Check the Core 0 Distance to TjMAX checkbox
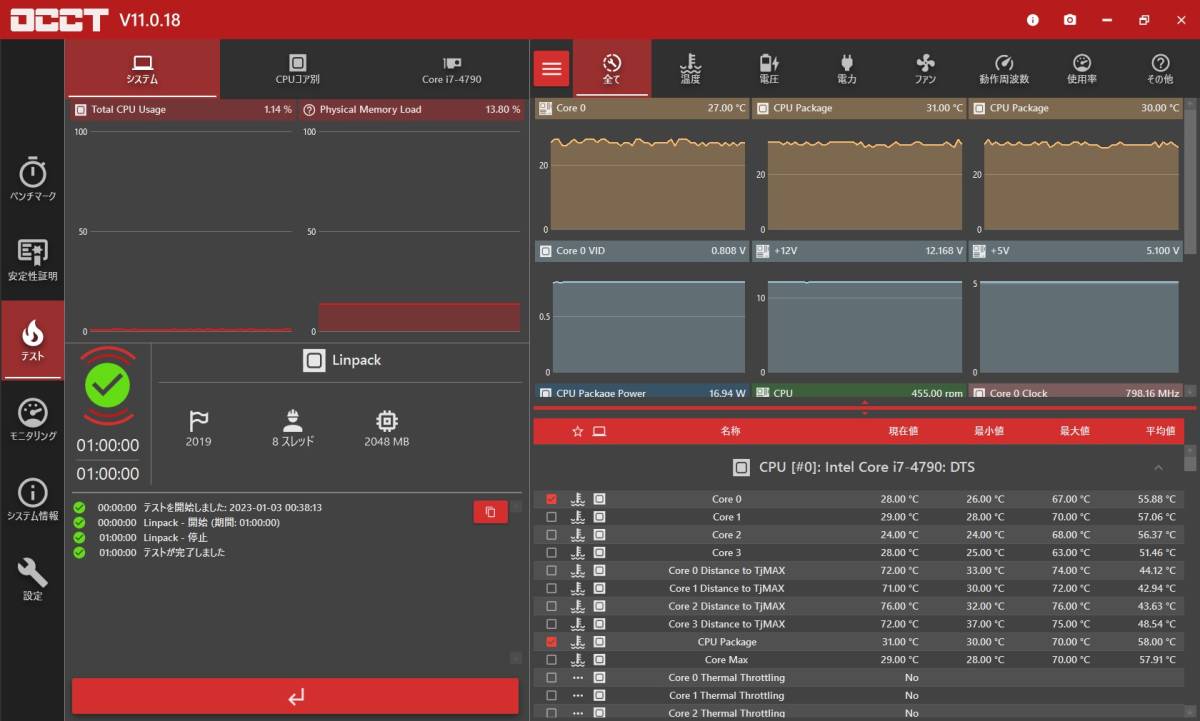Viewport: 1200px width, 721px height. [551, 571]
